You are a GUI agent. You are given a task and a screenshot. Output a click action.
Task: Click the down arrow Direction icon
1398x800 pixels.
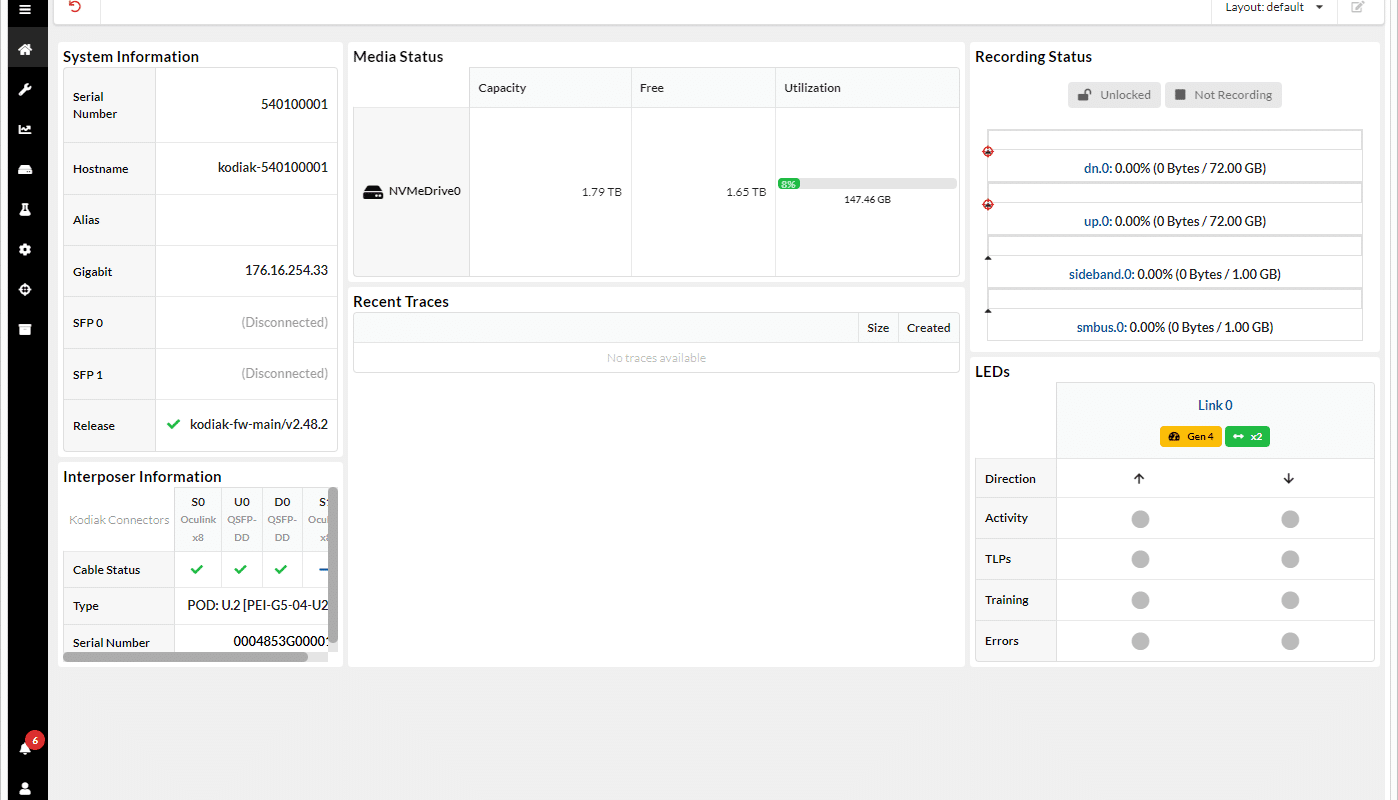click(1289, 479)
